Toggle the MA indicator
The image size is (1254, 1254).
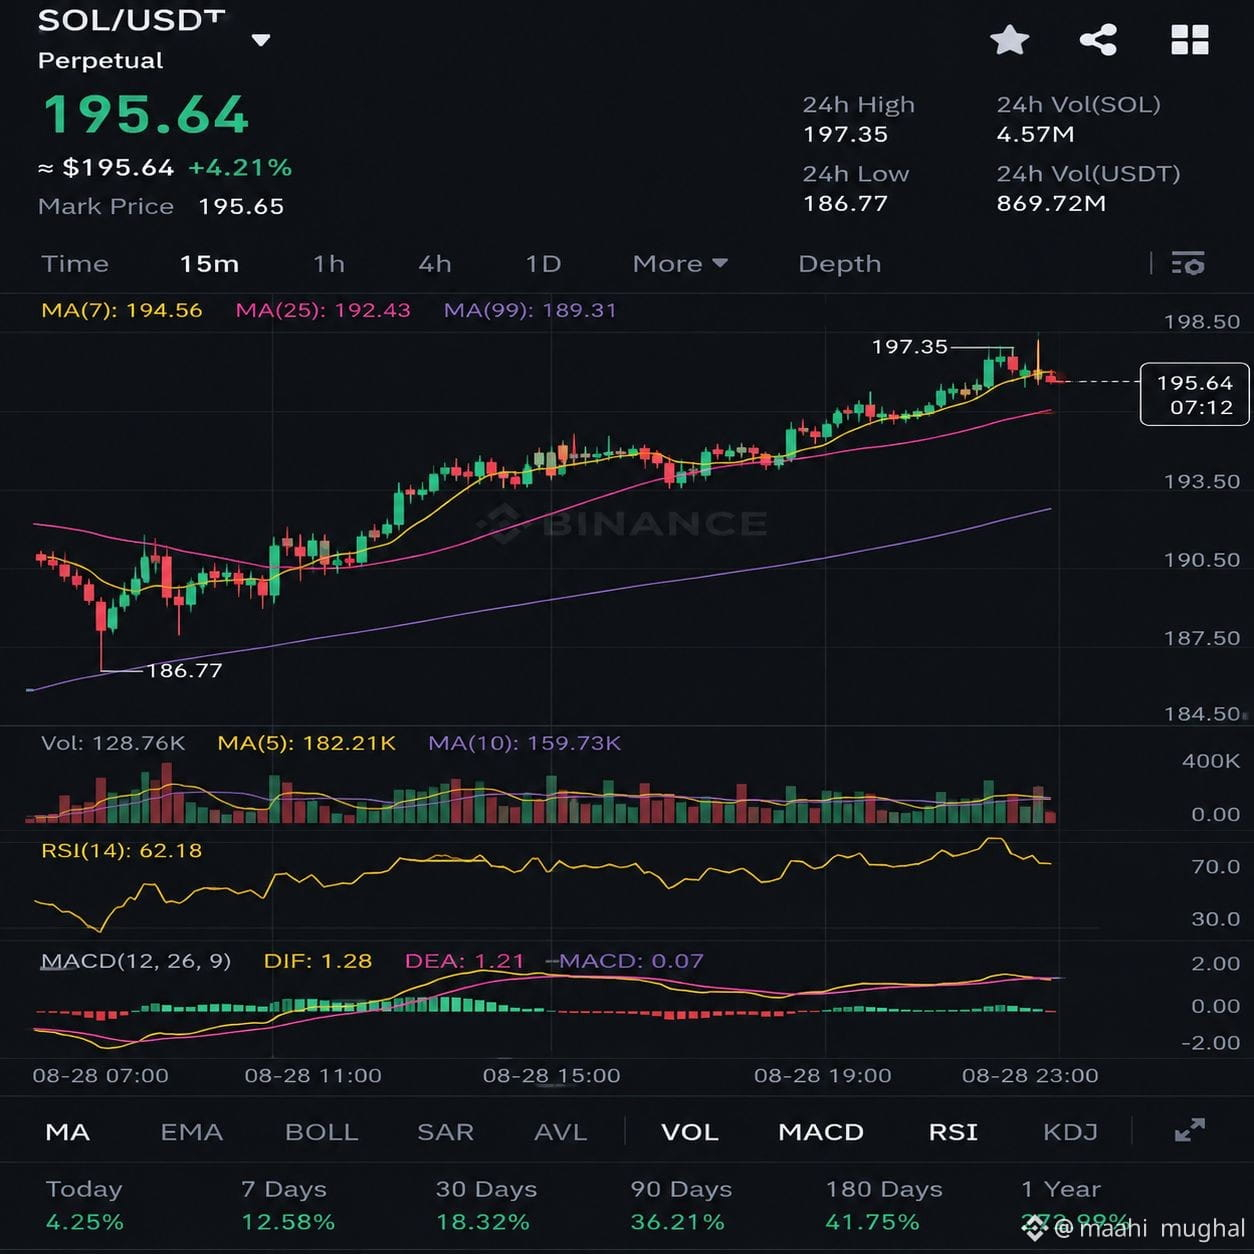68,1132
